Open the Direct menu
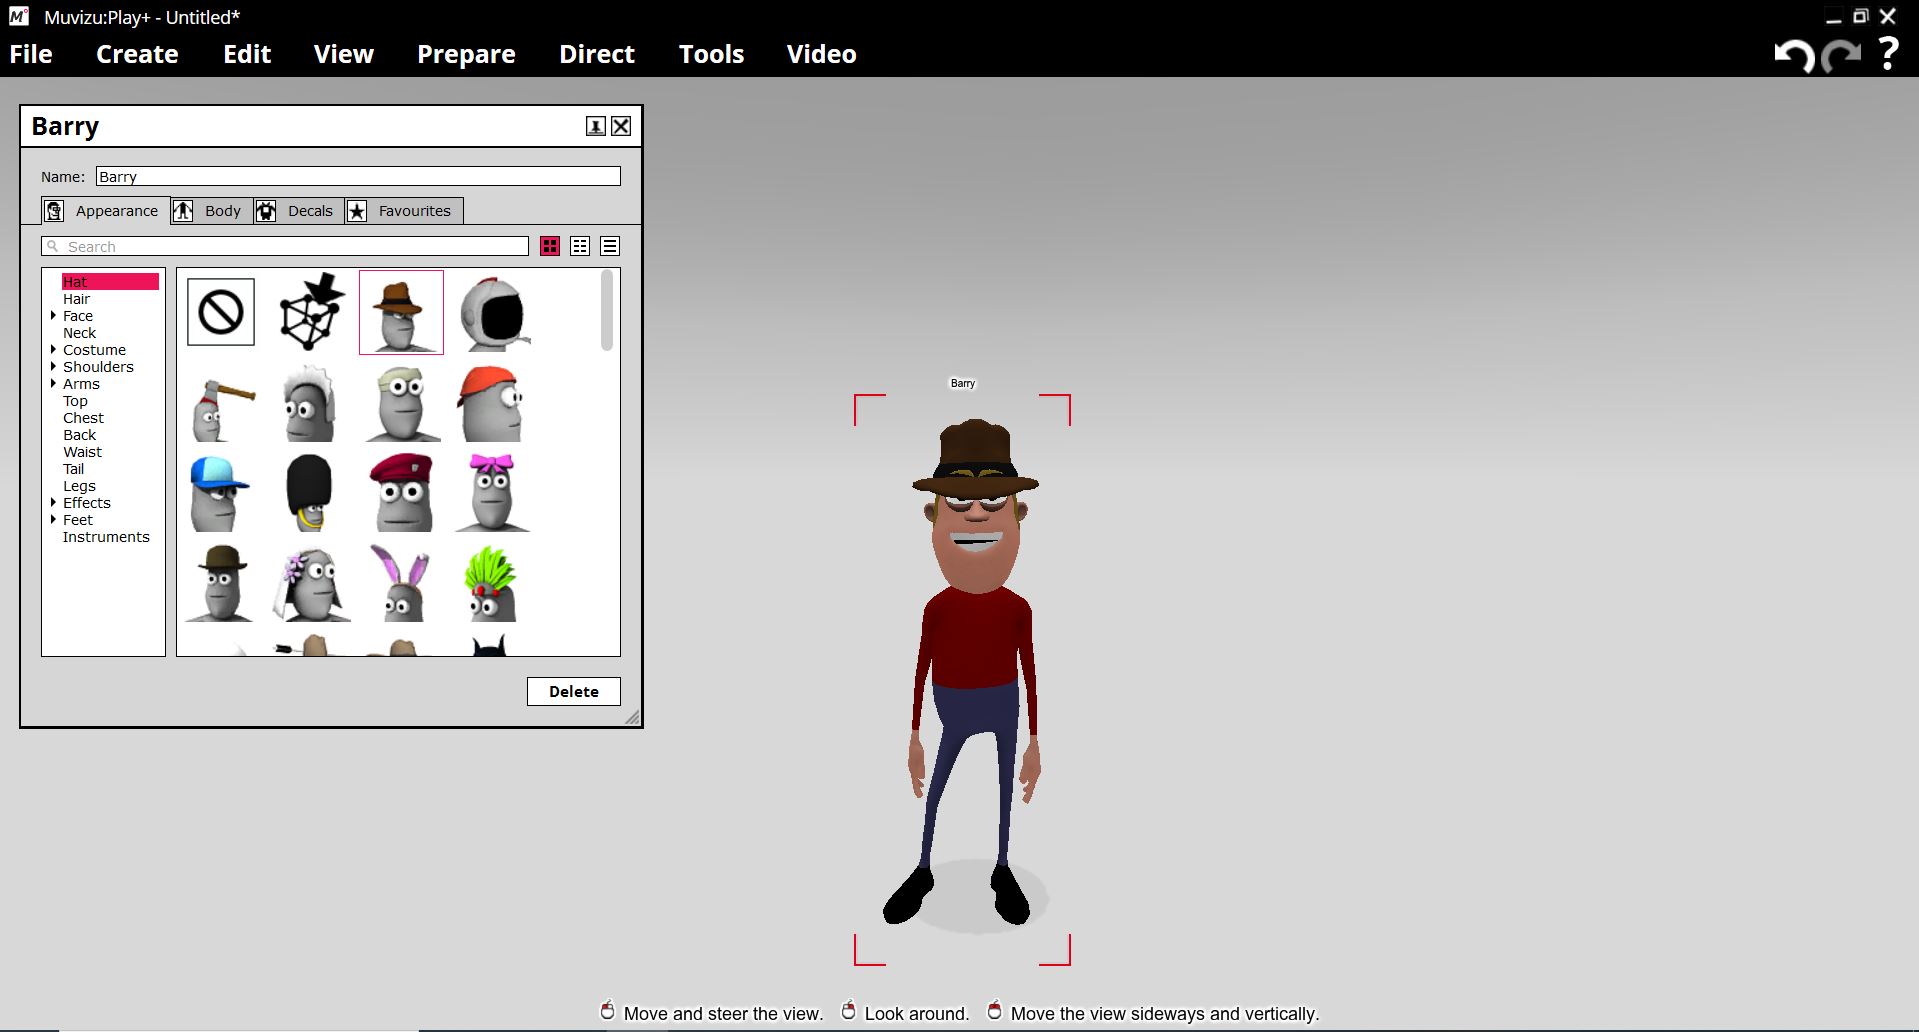Viewport: 1919px width, 1032px height. coord(597,54)
